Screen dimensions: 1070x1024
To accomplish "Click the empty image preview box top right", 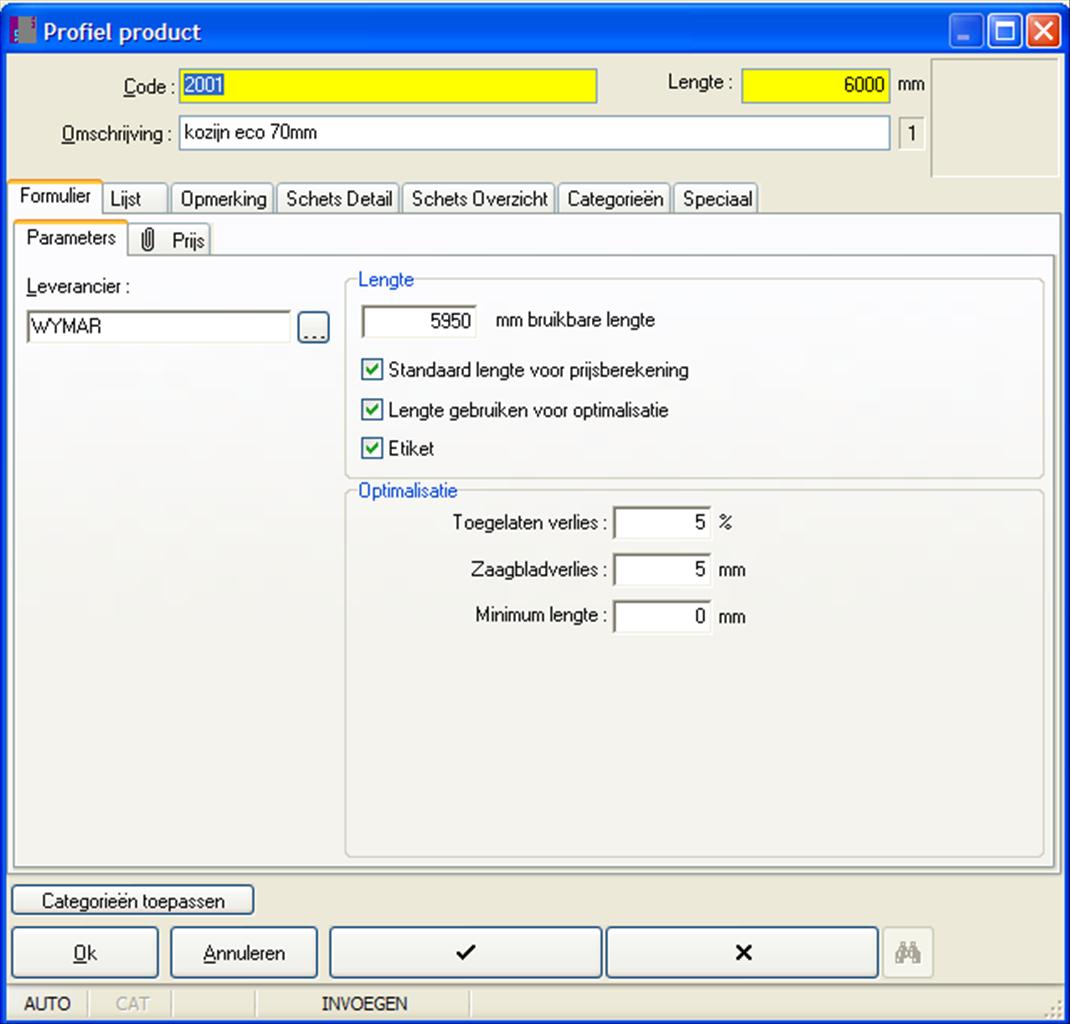I will click(x=994, y=118).
